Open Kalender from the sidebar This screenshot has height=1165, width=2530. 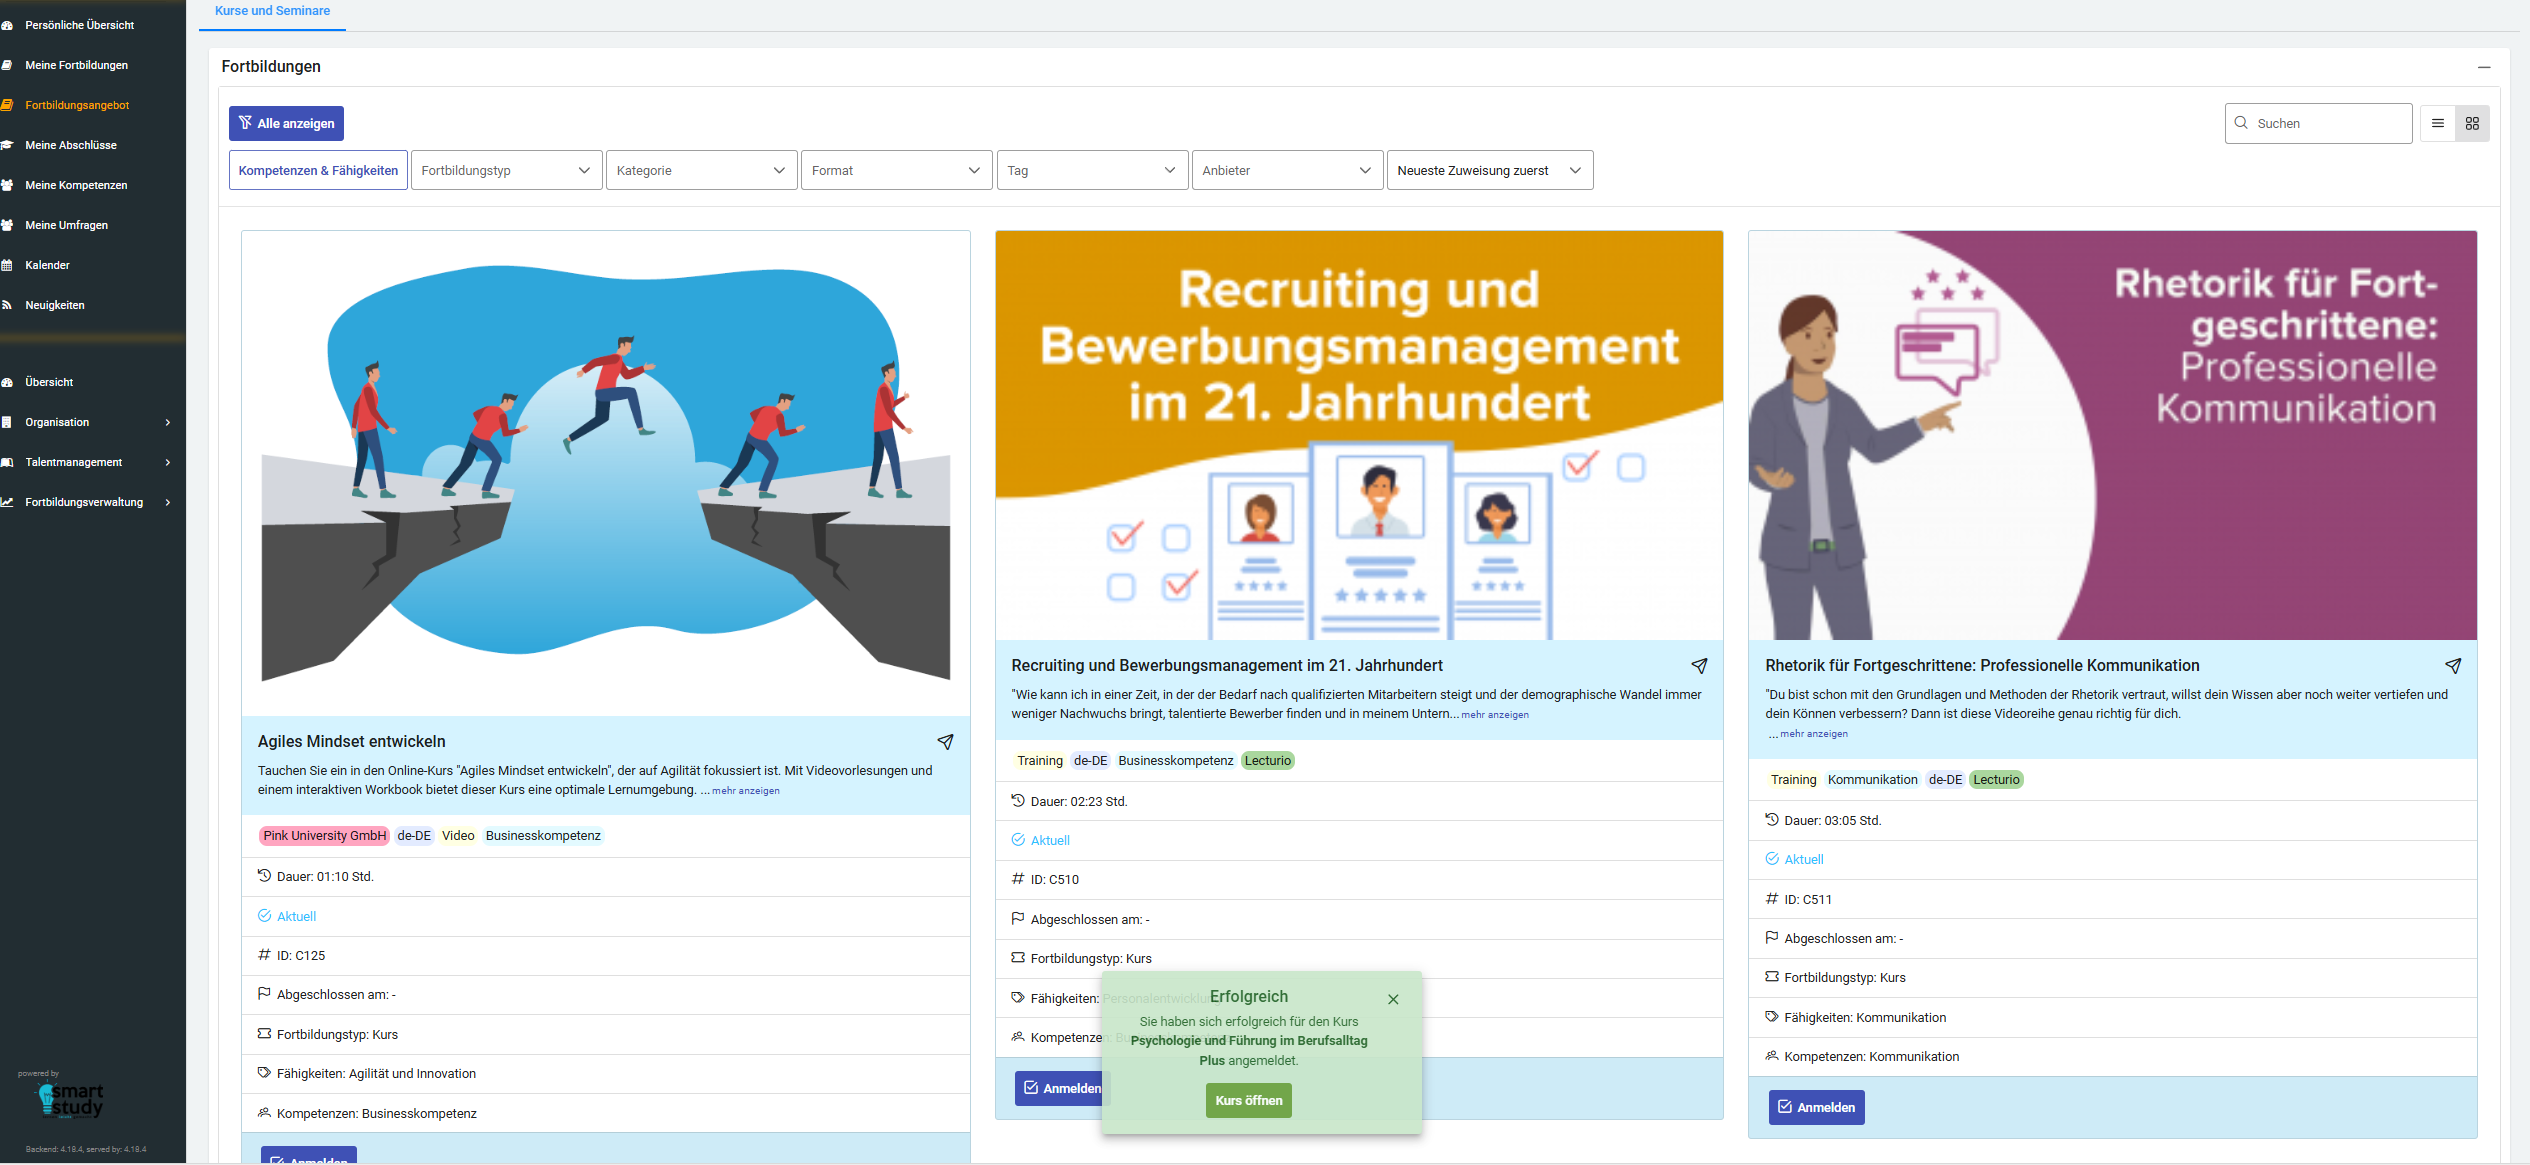click(47, 265)
